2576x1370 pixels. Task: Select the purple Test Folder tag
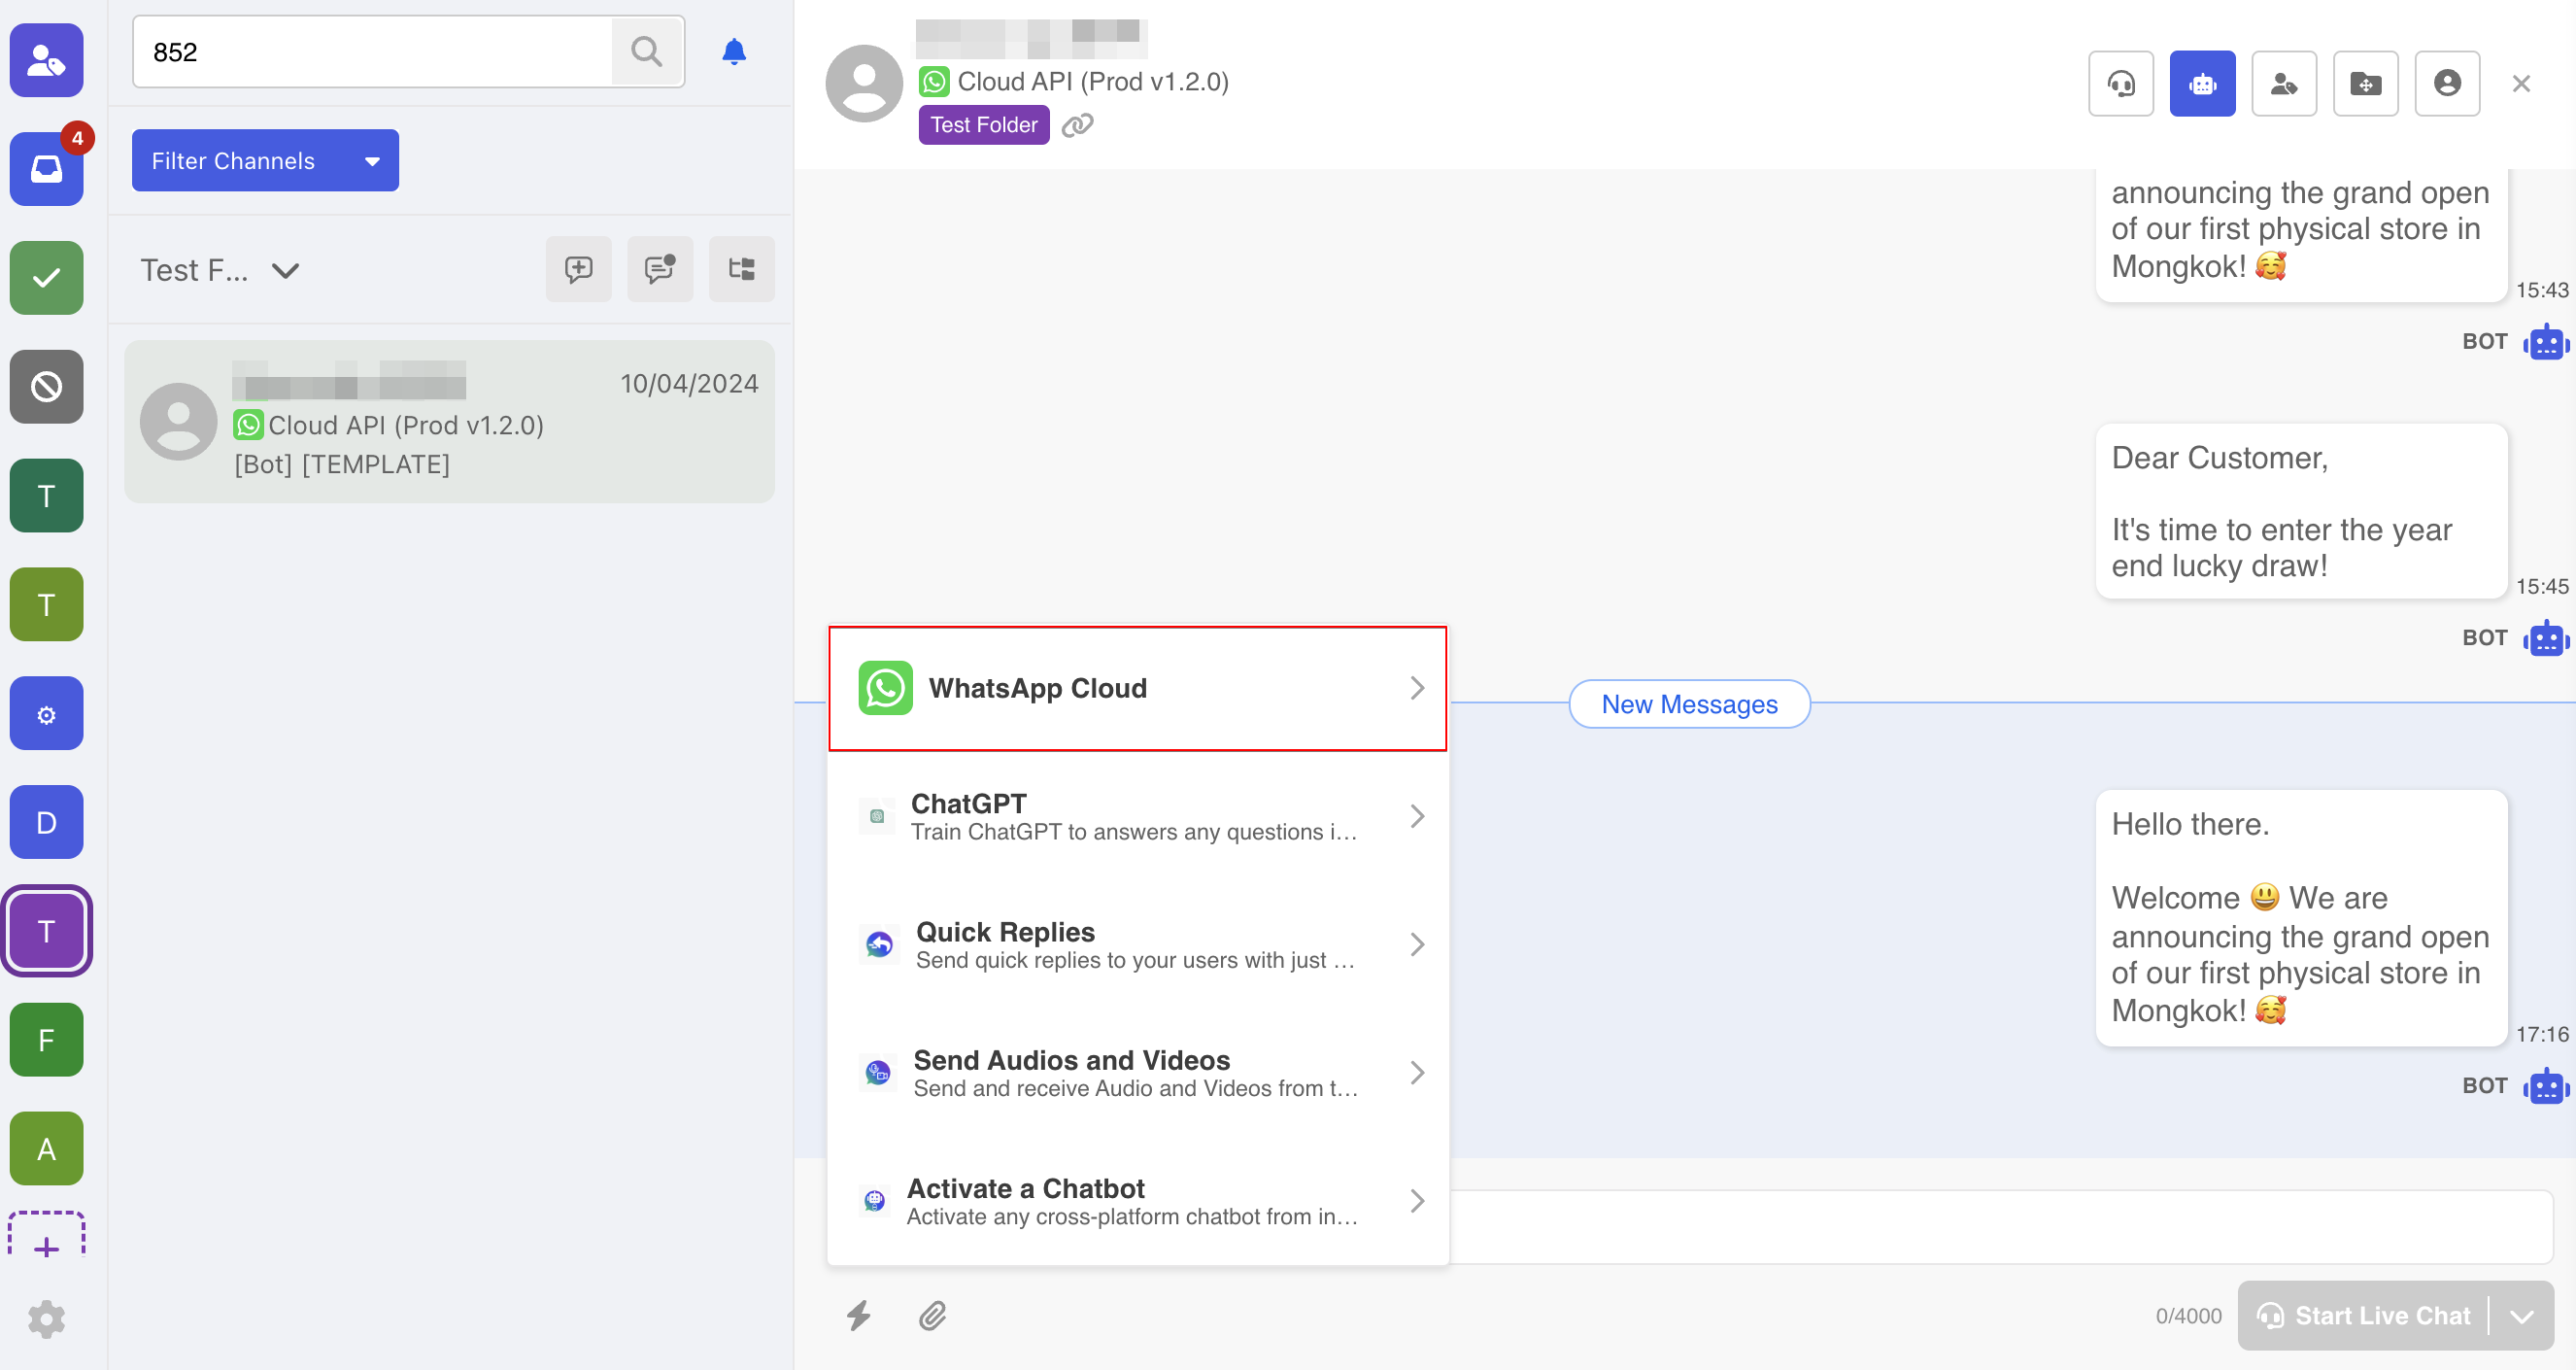983,125
